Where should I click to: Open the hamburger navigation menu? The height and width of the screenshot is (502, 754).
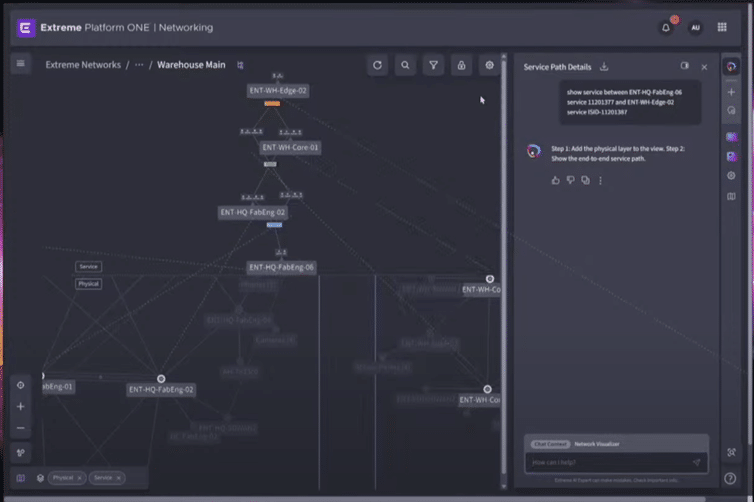(21, 63)
